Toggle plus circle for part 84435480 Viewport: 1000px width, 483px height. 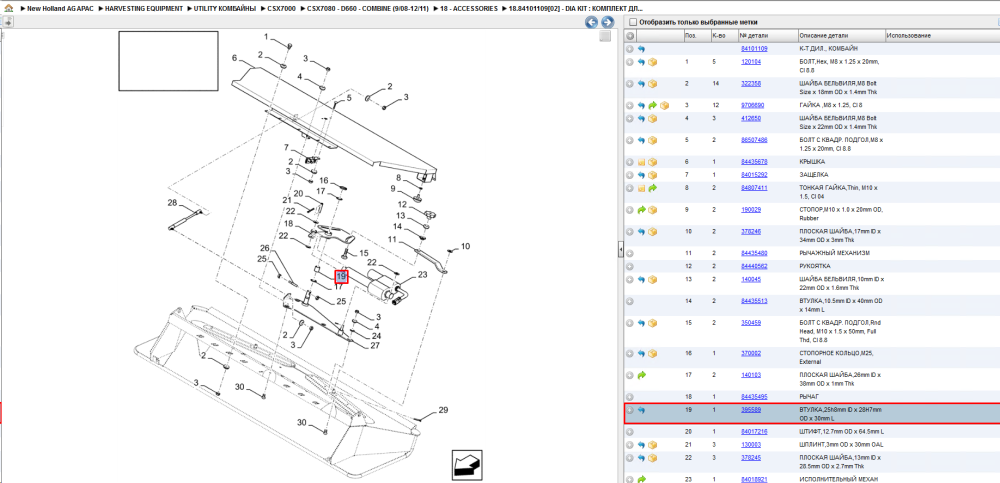pos(630,253)
